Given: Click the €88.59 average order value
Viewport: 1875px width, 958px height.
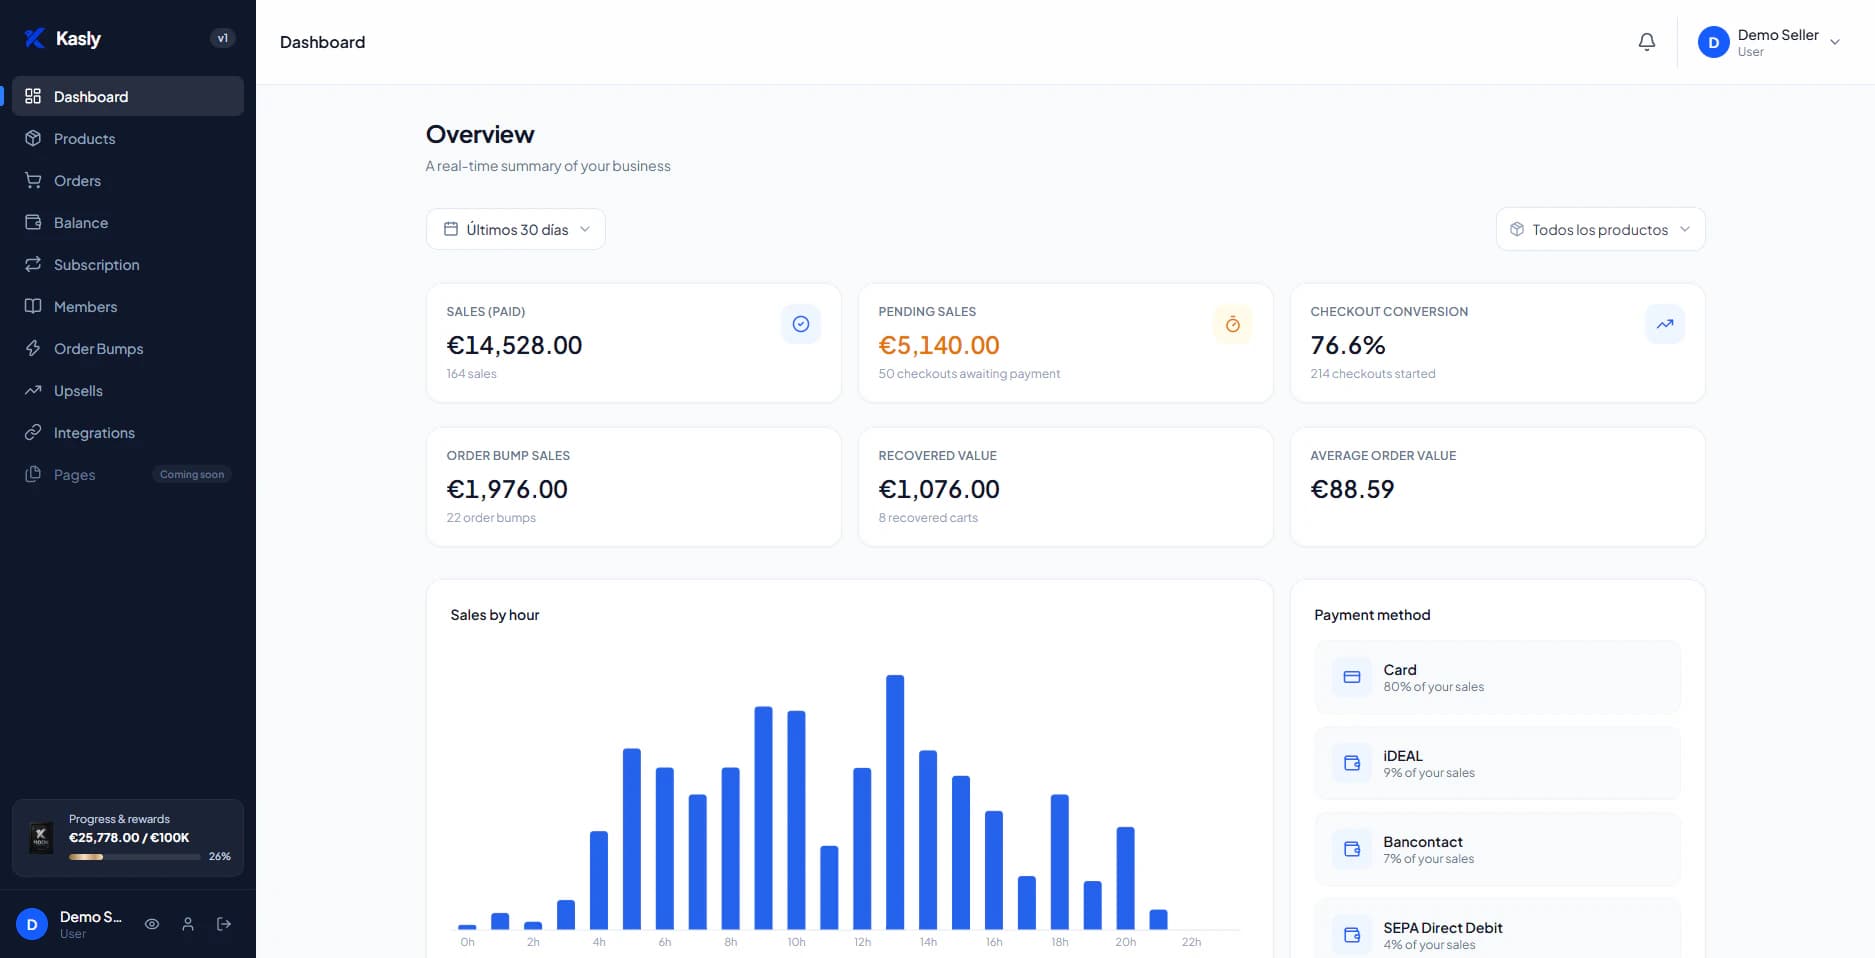Looking at the screenshot, I should coord(1352,489).
